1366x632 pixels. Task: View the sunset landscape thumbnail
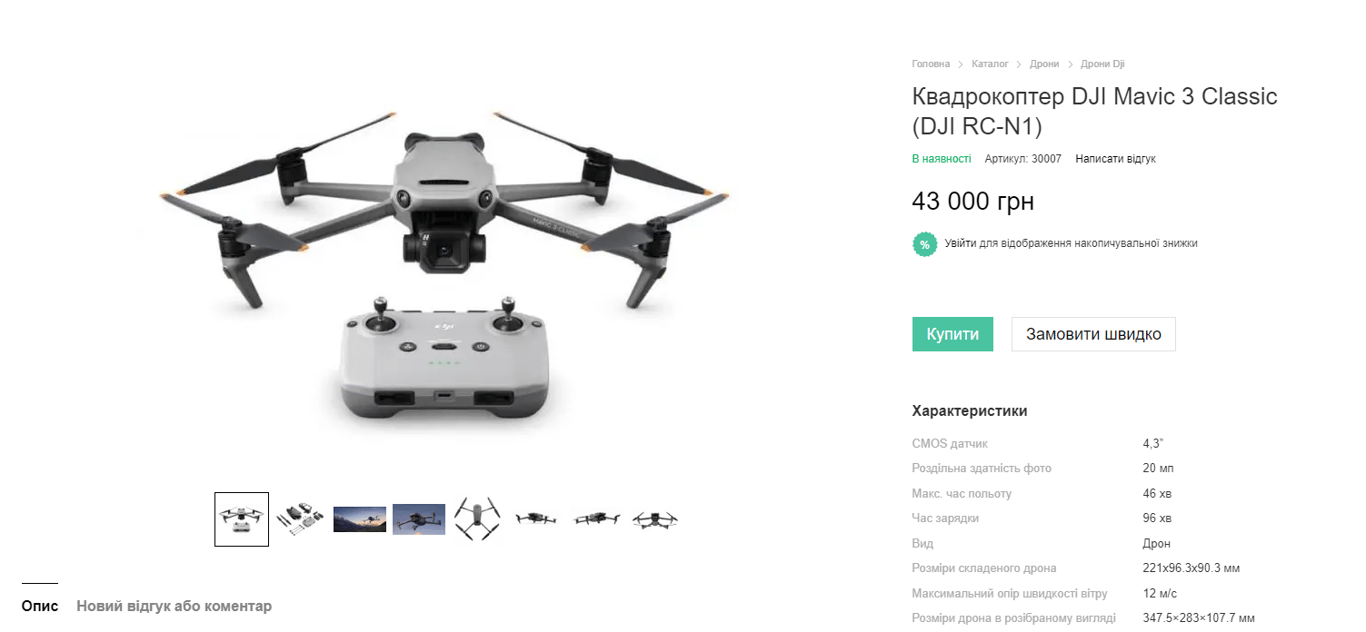[360, 519]
